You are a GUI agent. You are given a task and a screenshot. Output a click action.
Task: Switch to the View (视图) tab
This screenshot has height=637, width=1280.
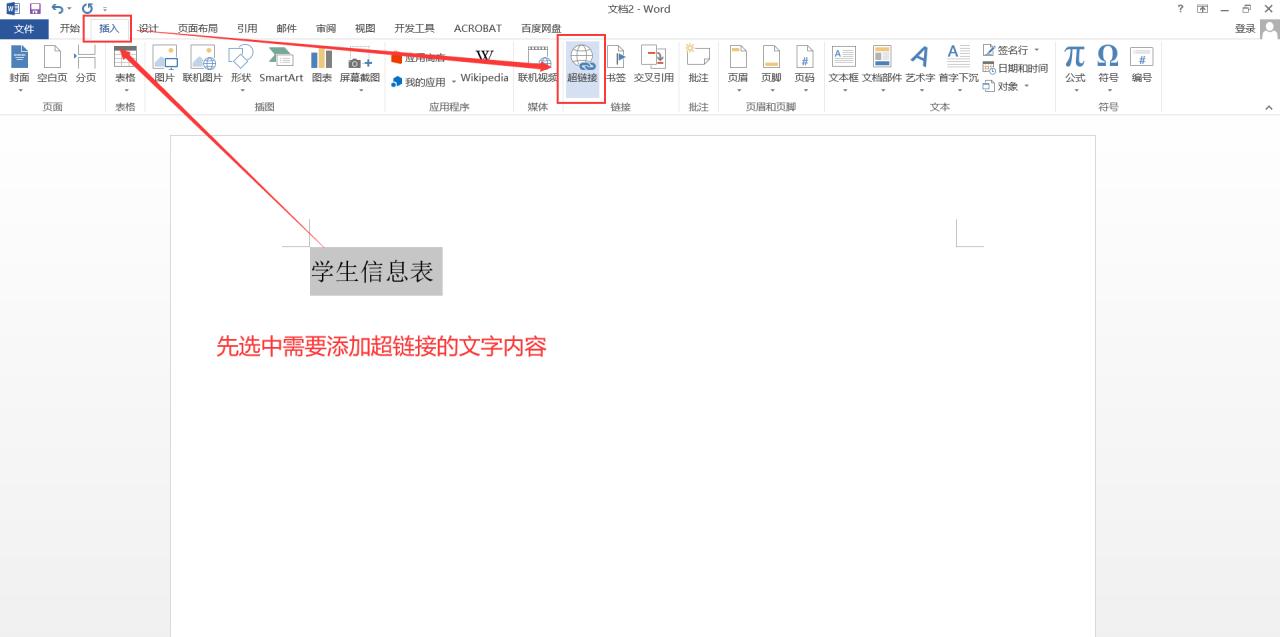coord(365,29)
